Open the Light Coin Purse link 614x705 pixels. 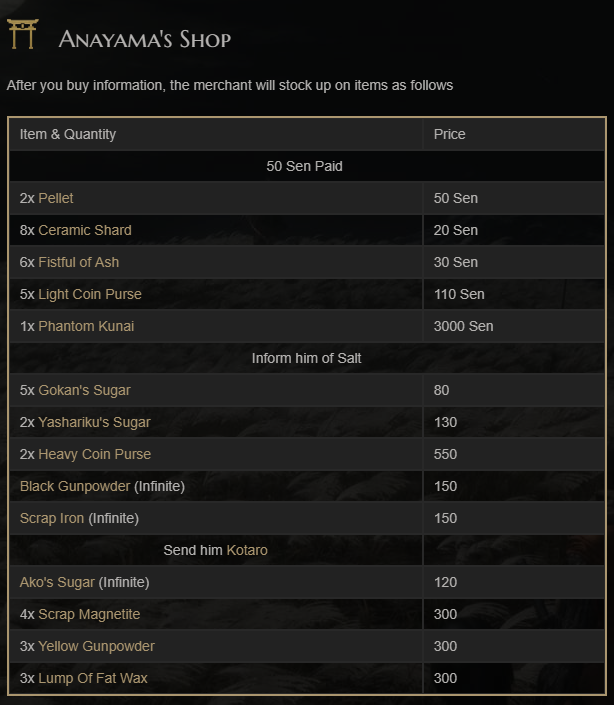(x=90, y=294)
